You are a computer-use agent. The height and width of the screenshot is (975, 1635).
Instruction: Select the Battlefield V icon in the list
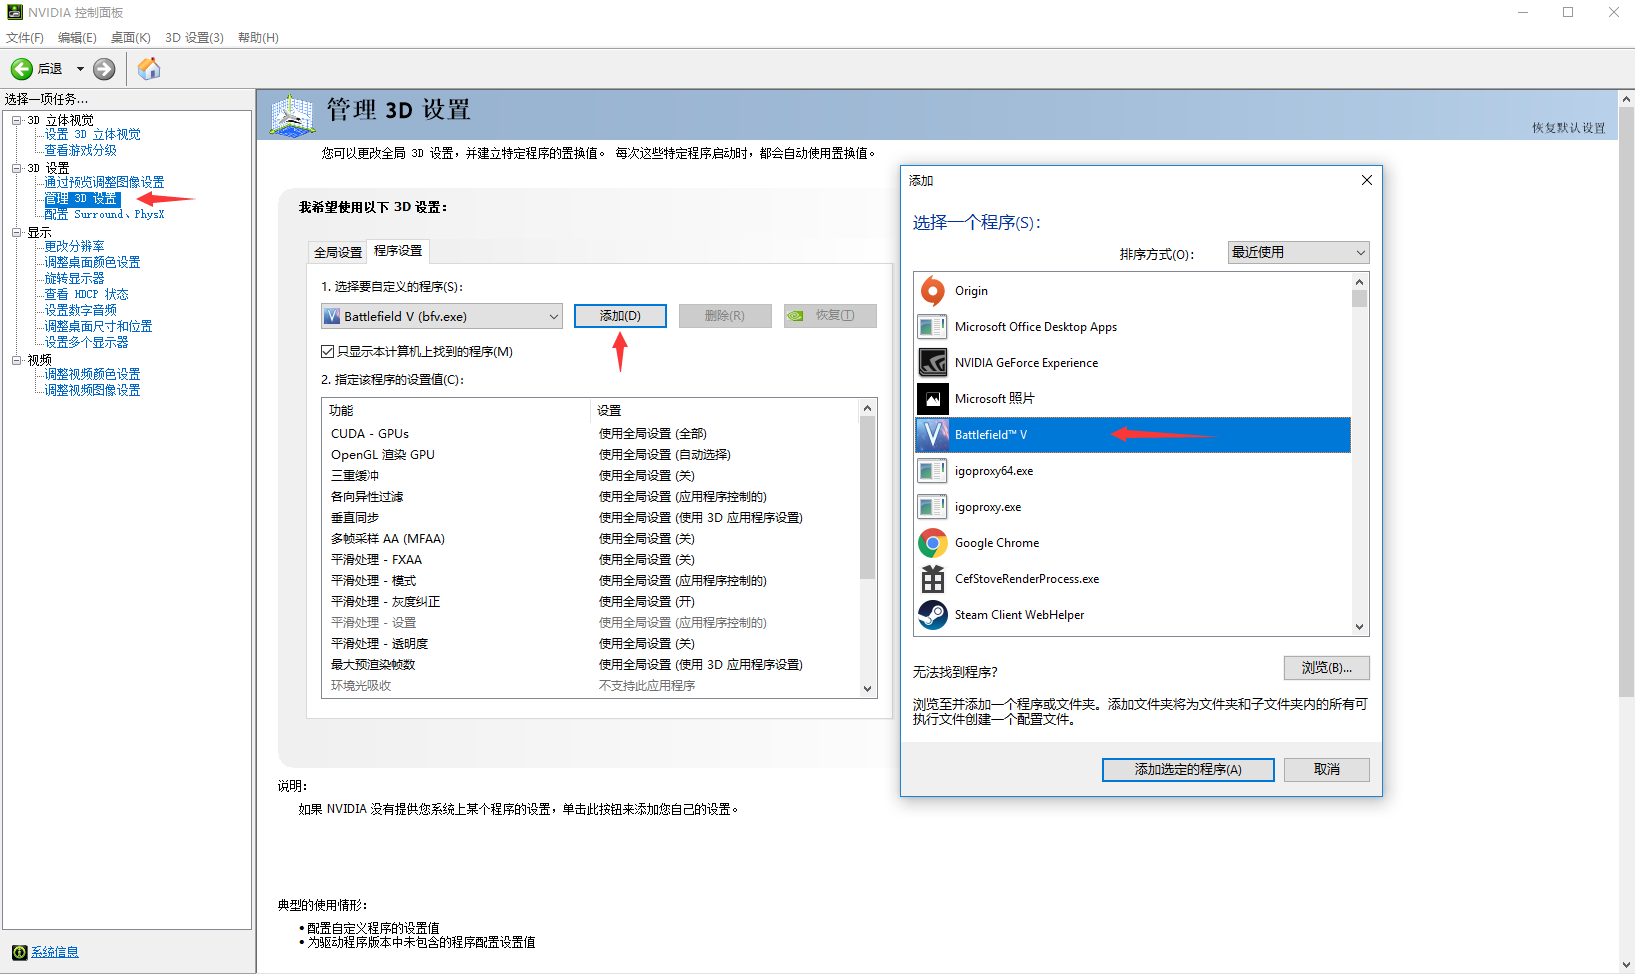coord(933,435)
